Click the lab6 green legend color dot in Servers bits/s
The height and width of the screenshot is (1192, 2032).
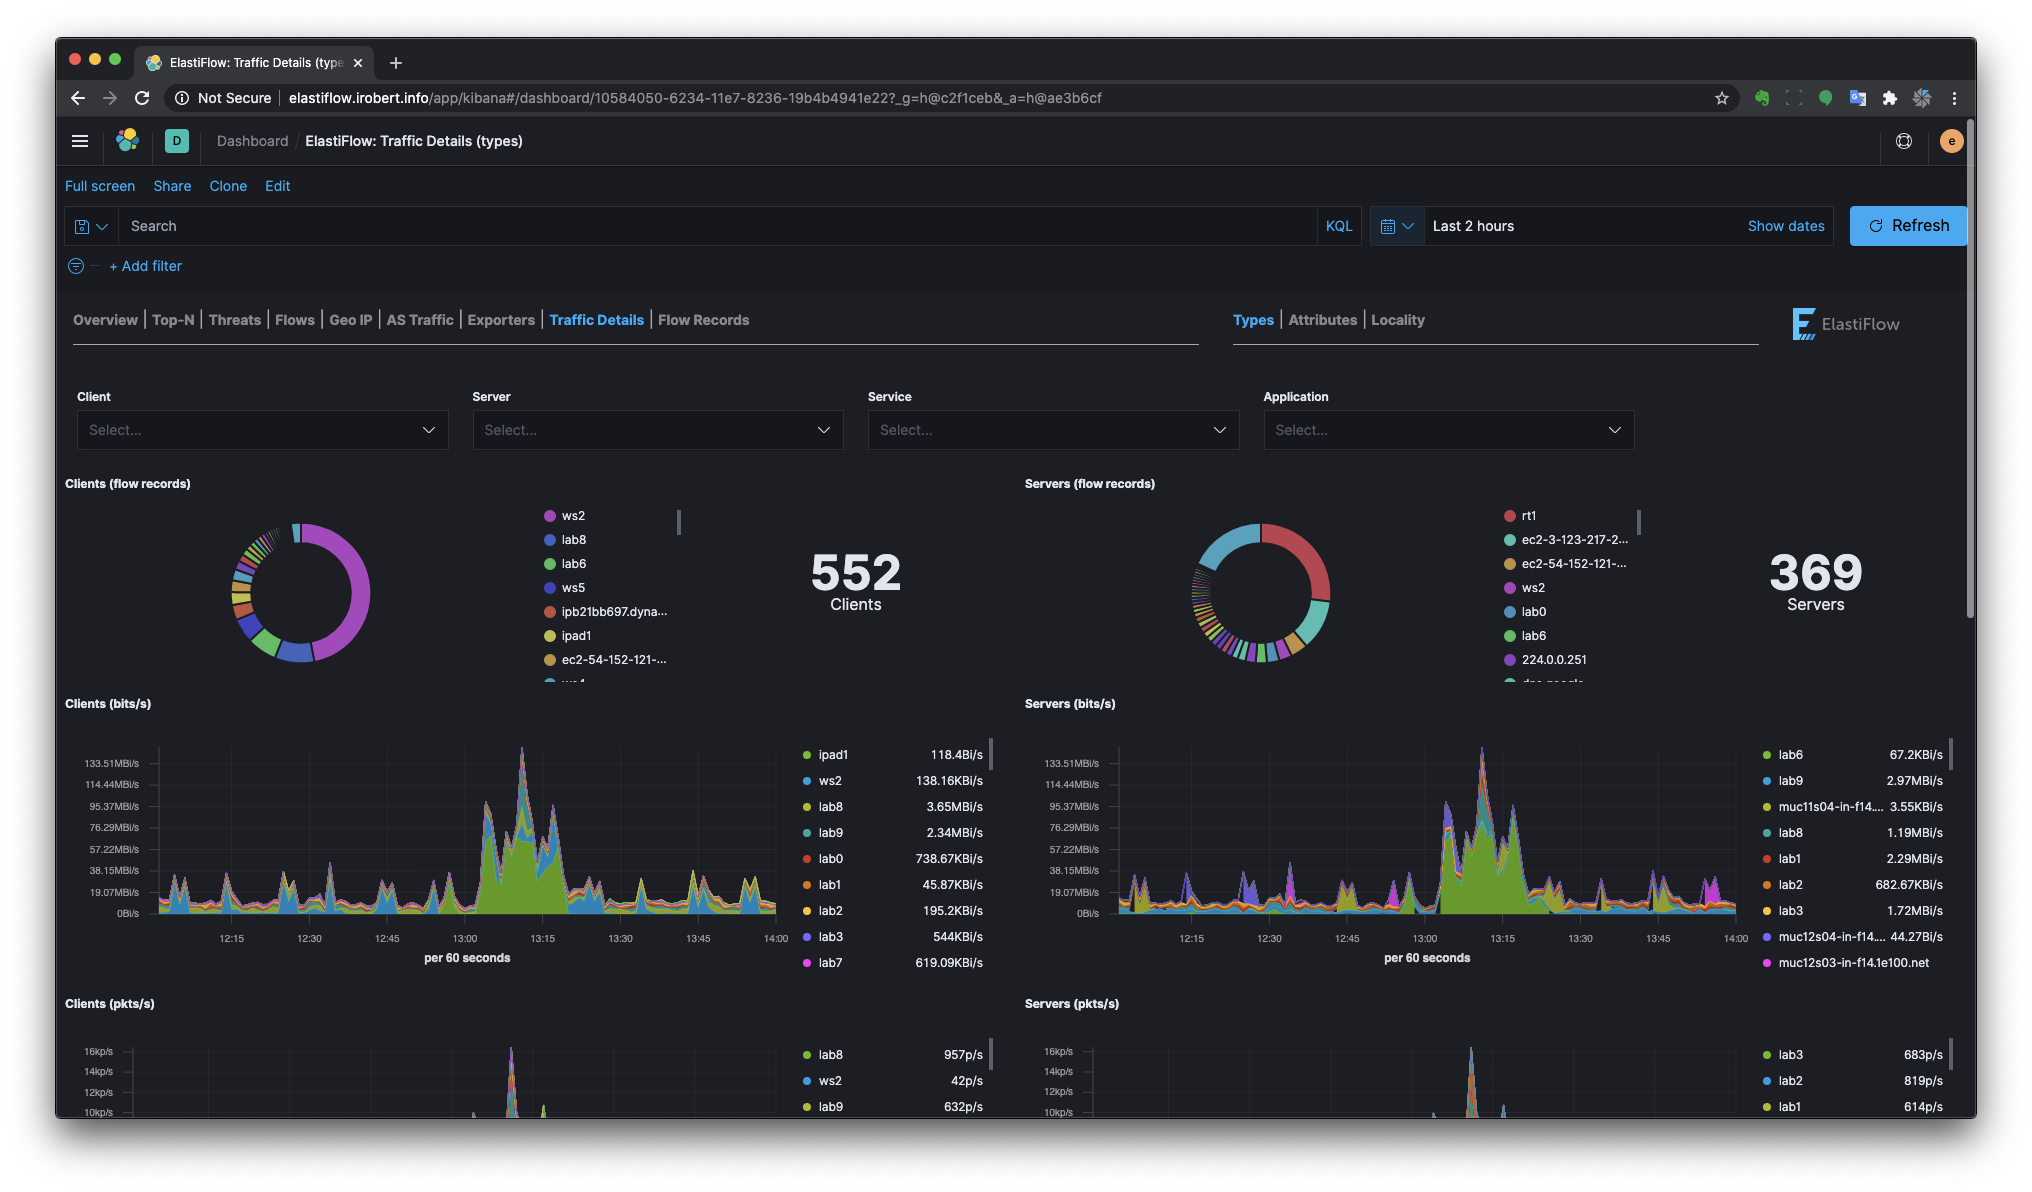click(1767, 755)
